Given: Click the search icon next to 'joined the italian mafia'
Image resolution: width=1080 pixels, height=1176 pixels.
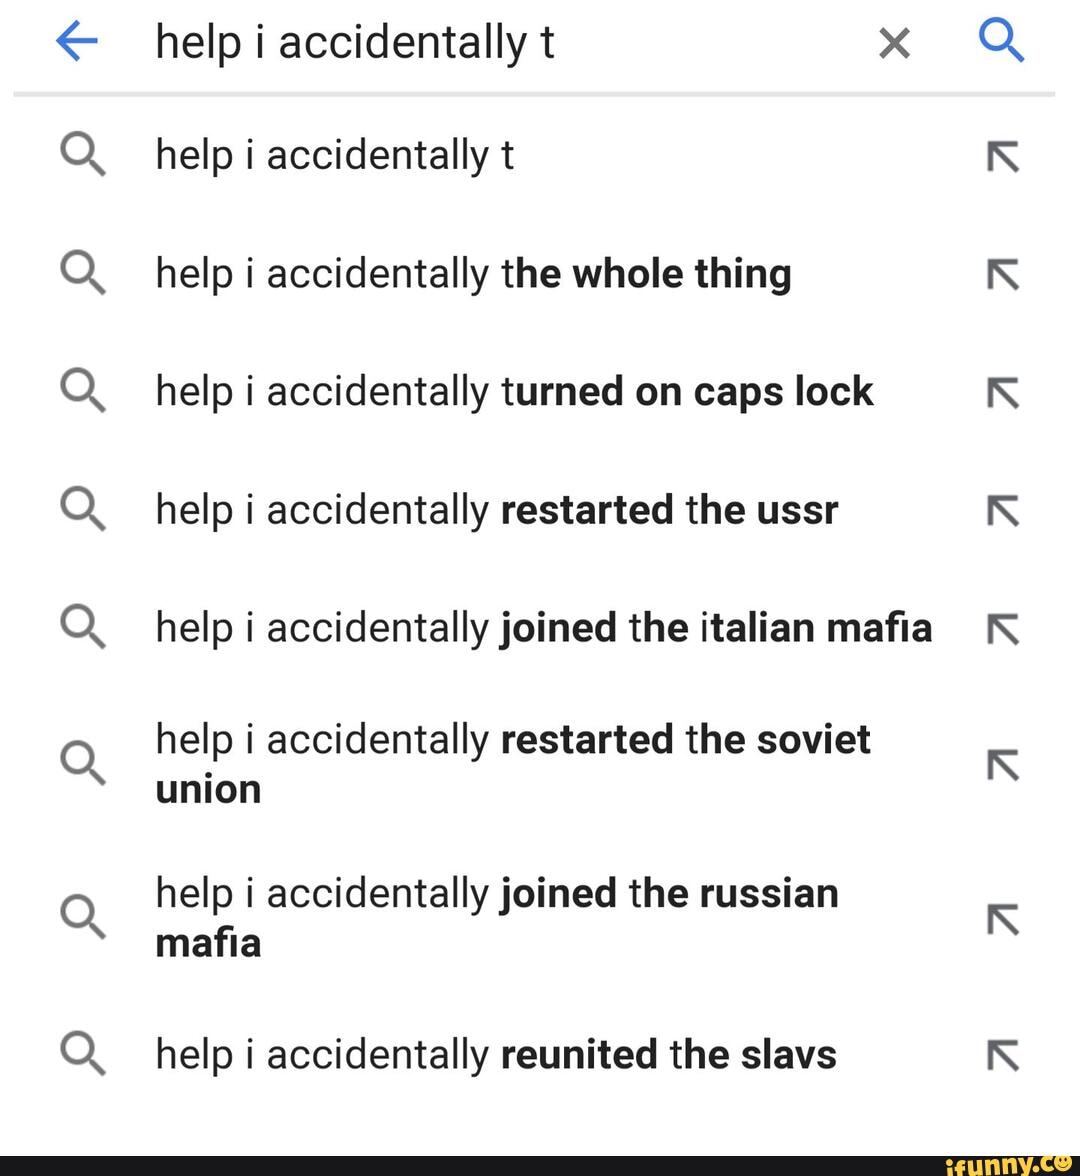Looking at the screenshot, I should pyautogui.click(x=83, y=627).
